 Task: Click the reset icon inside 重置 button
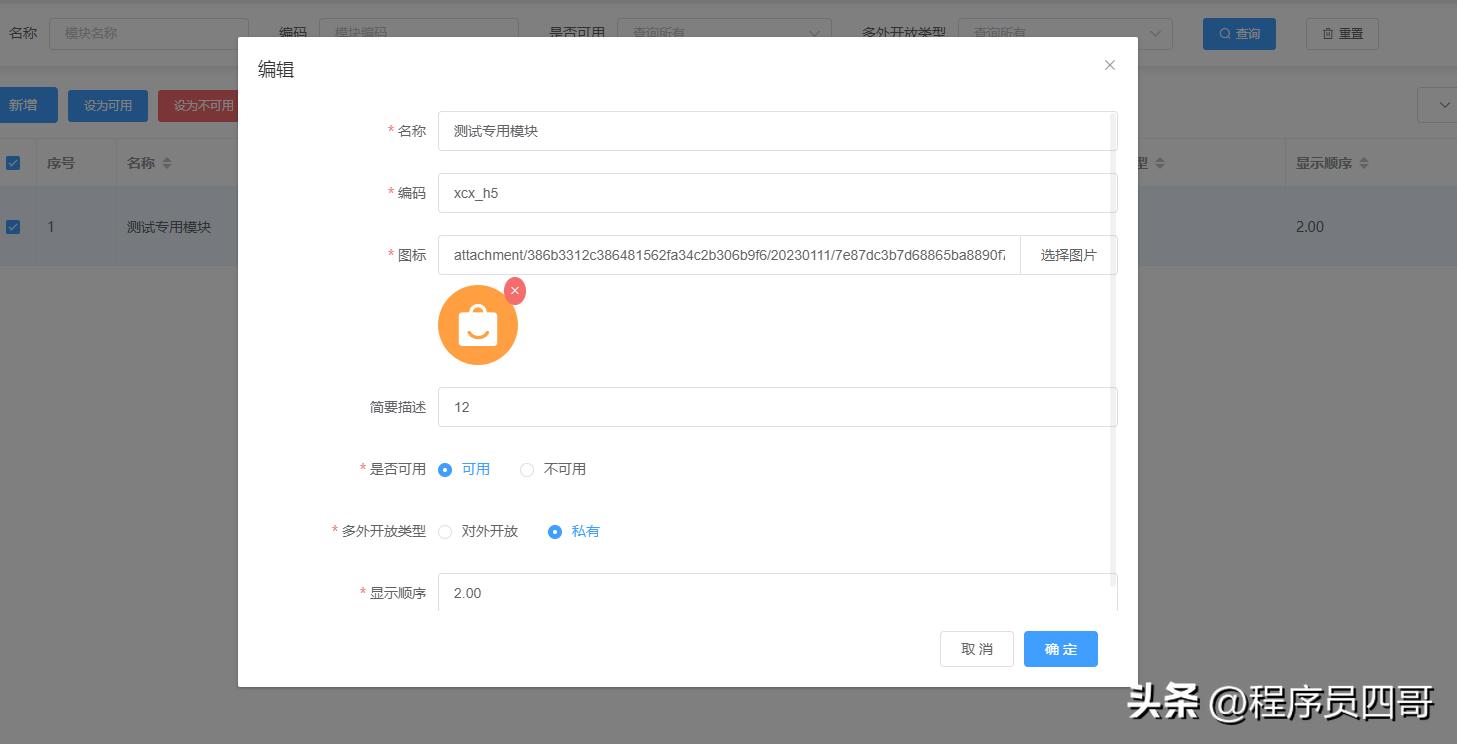(1330, 33)
